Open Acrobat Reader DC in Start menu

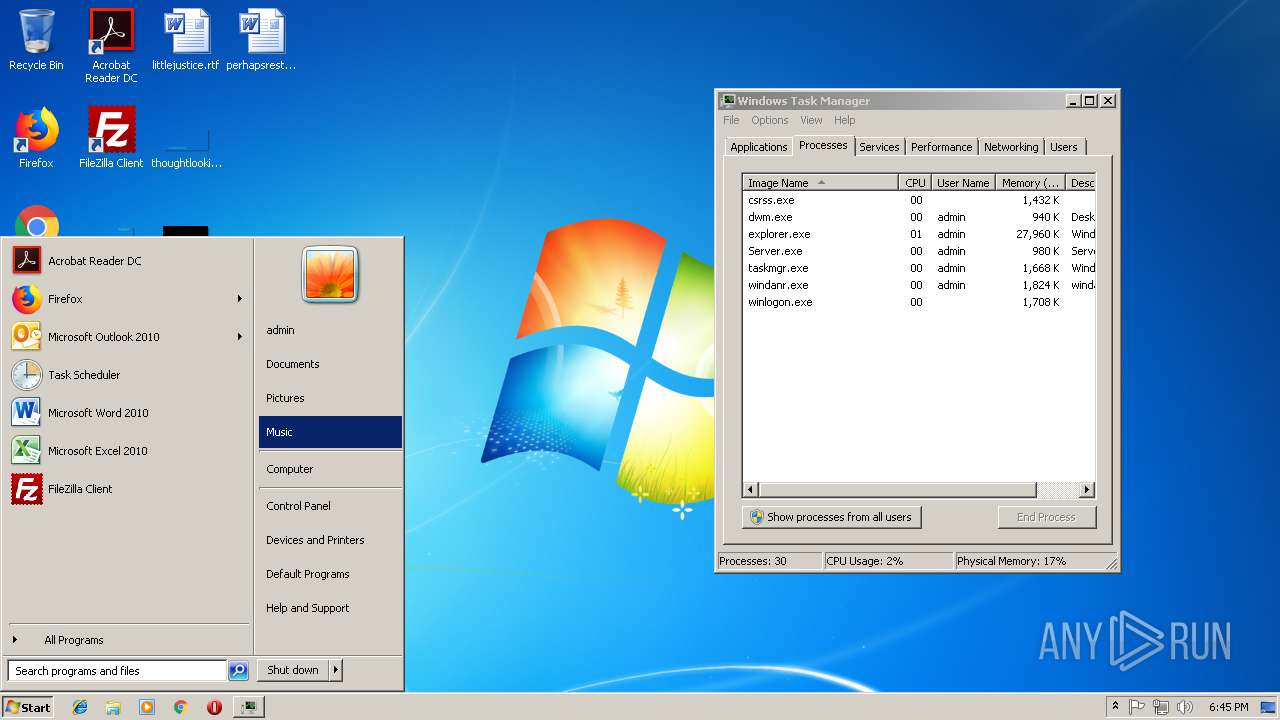(x=127, y=261)
